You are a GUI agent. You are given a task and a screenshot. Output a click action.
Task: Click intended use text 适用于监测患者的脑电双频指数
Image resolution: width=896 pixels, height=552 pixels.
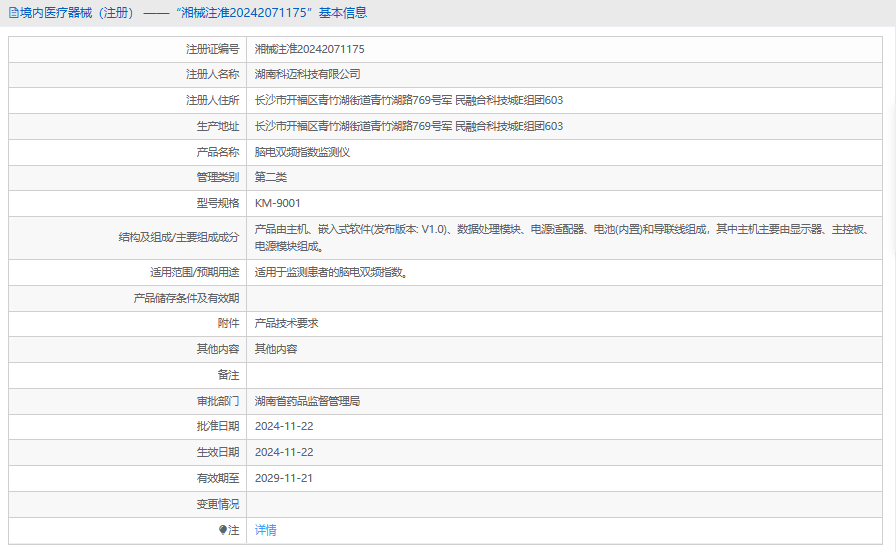[331, 273]
